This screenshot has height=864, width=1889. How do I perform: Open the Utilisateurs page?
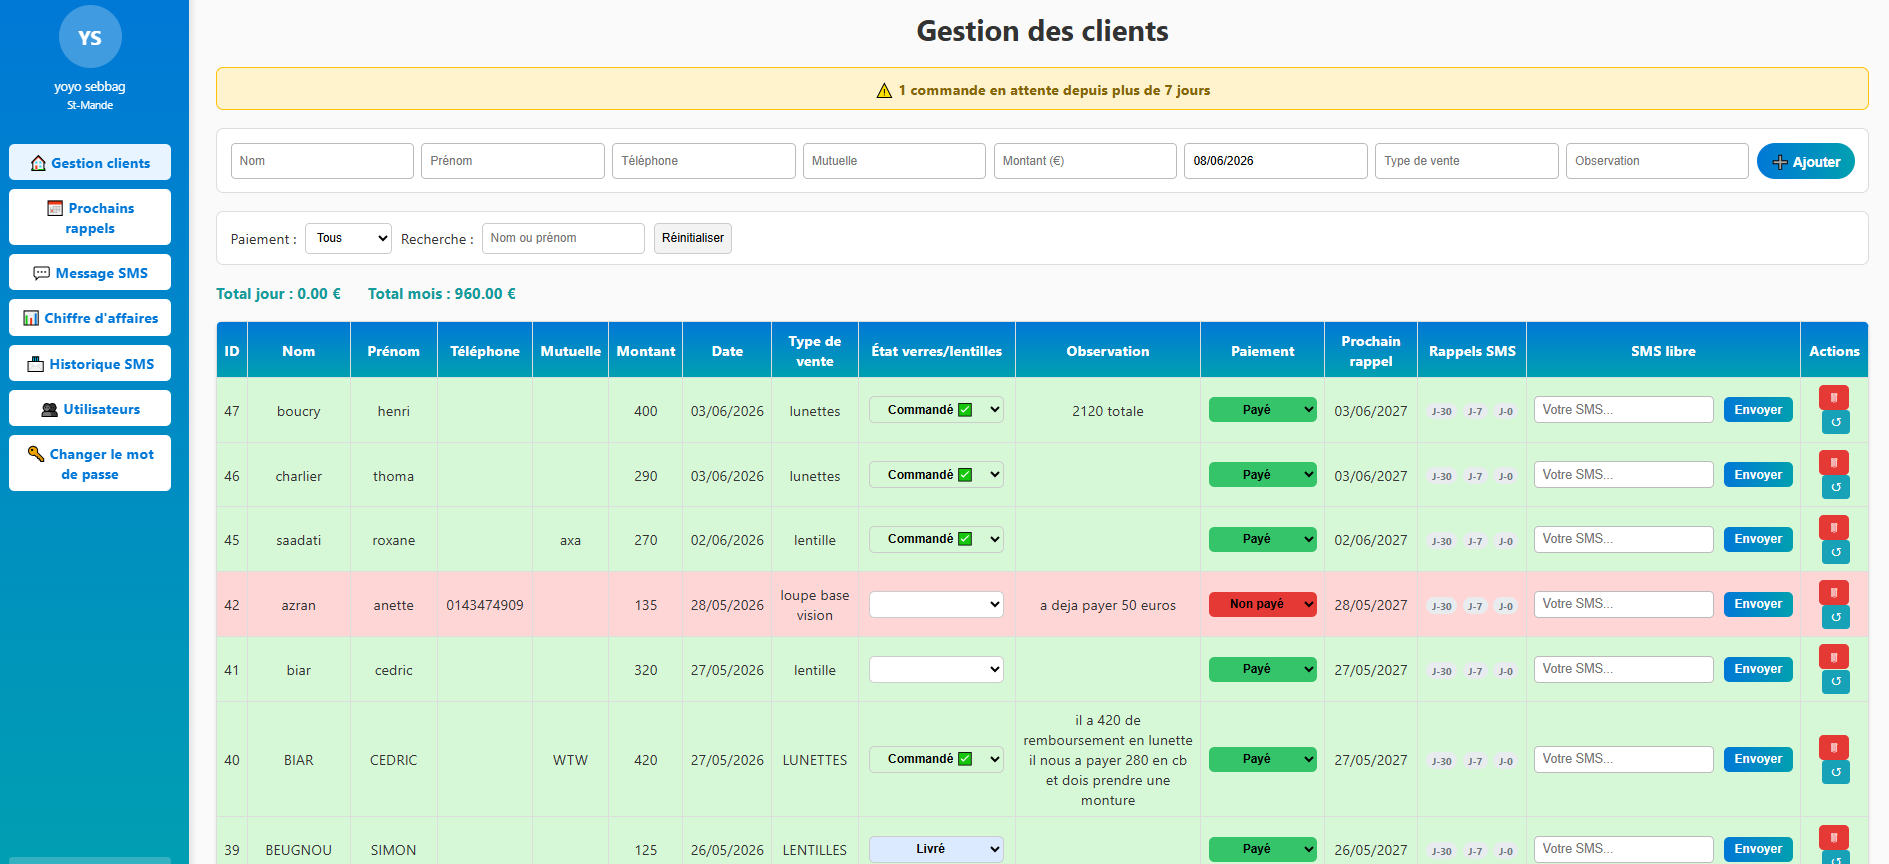[x=90, y=409]
